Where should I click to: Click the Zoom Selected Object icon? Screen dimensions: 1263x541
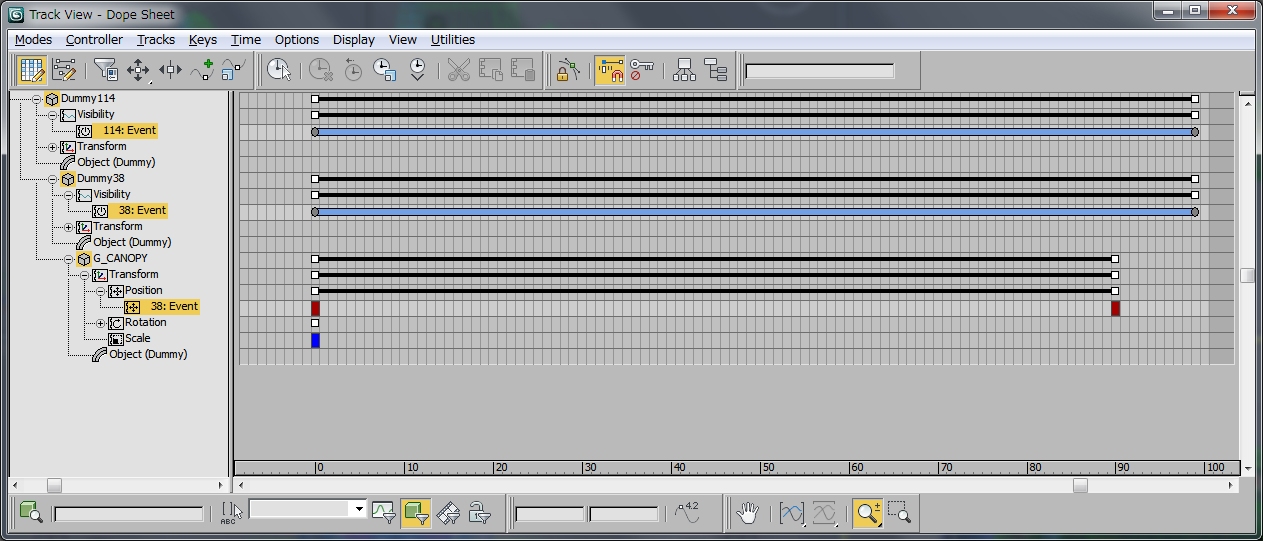pyautogui.click(x=31, y=513)
